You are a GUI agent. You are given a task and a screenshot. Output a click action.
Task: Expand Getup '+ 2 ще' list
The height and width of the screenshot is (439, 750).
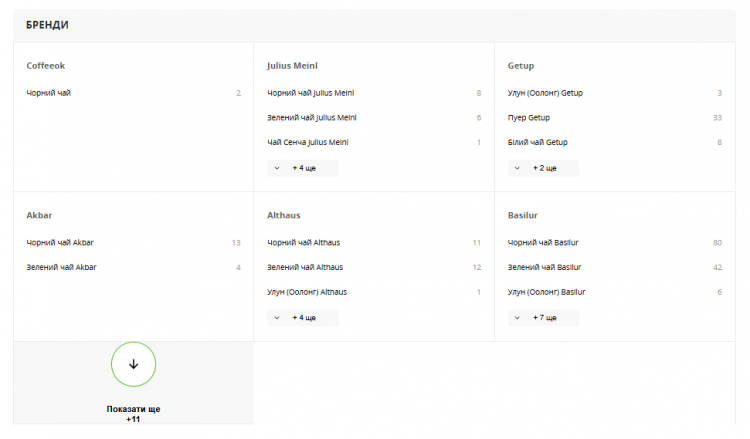click(543, 168)
